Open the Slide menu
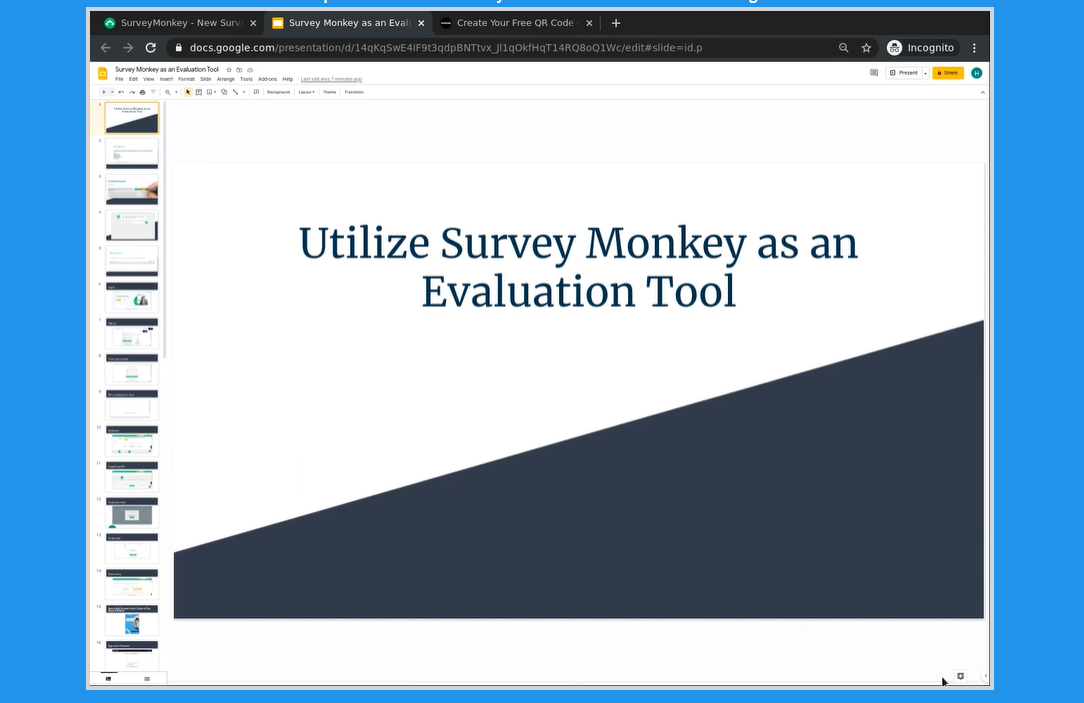The image size is (1084, 703). 206,79
